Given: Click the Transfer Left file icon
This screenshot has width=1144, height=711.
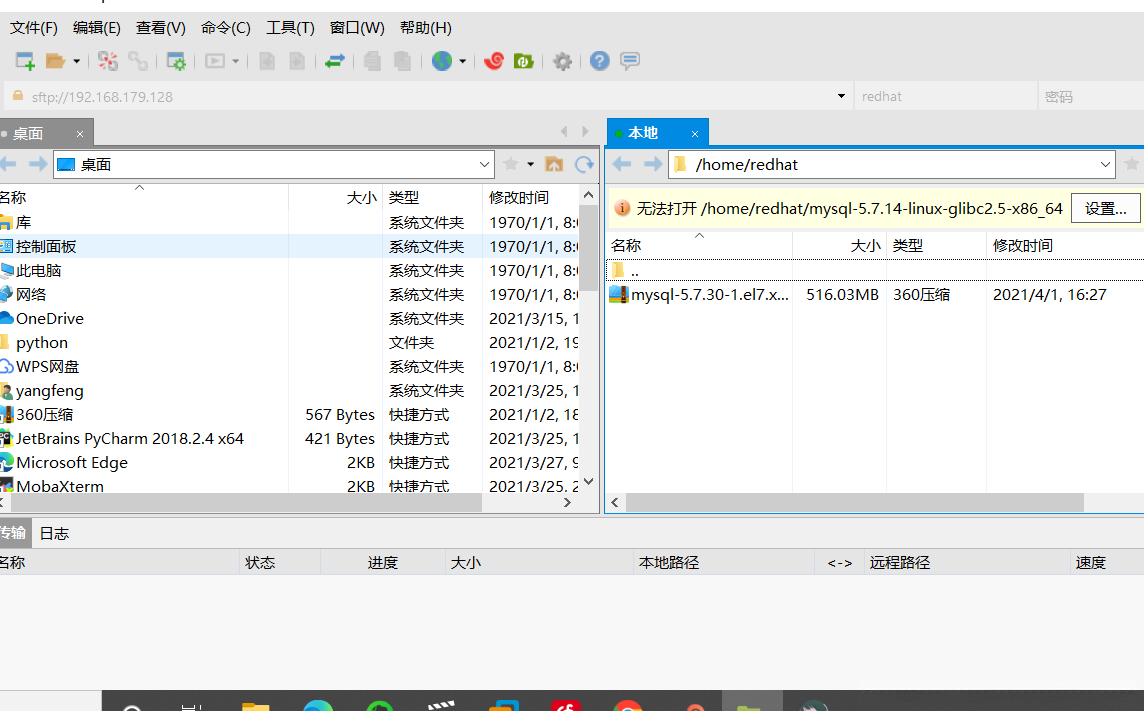Looking at the screenshot, I should [x=267, y=61].
